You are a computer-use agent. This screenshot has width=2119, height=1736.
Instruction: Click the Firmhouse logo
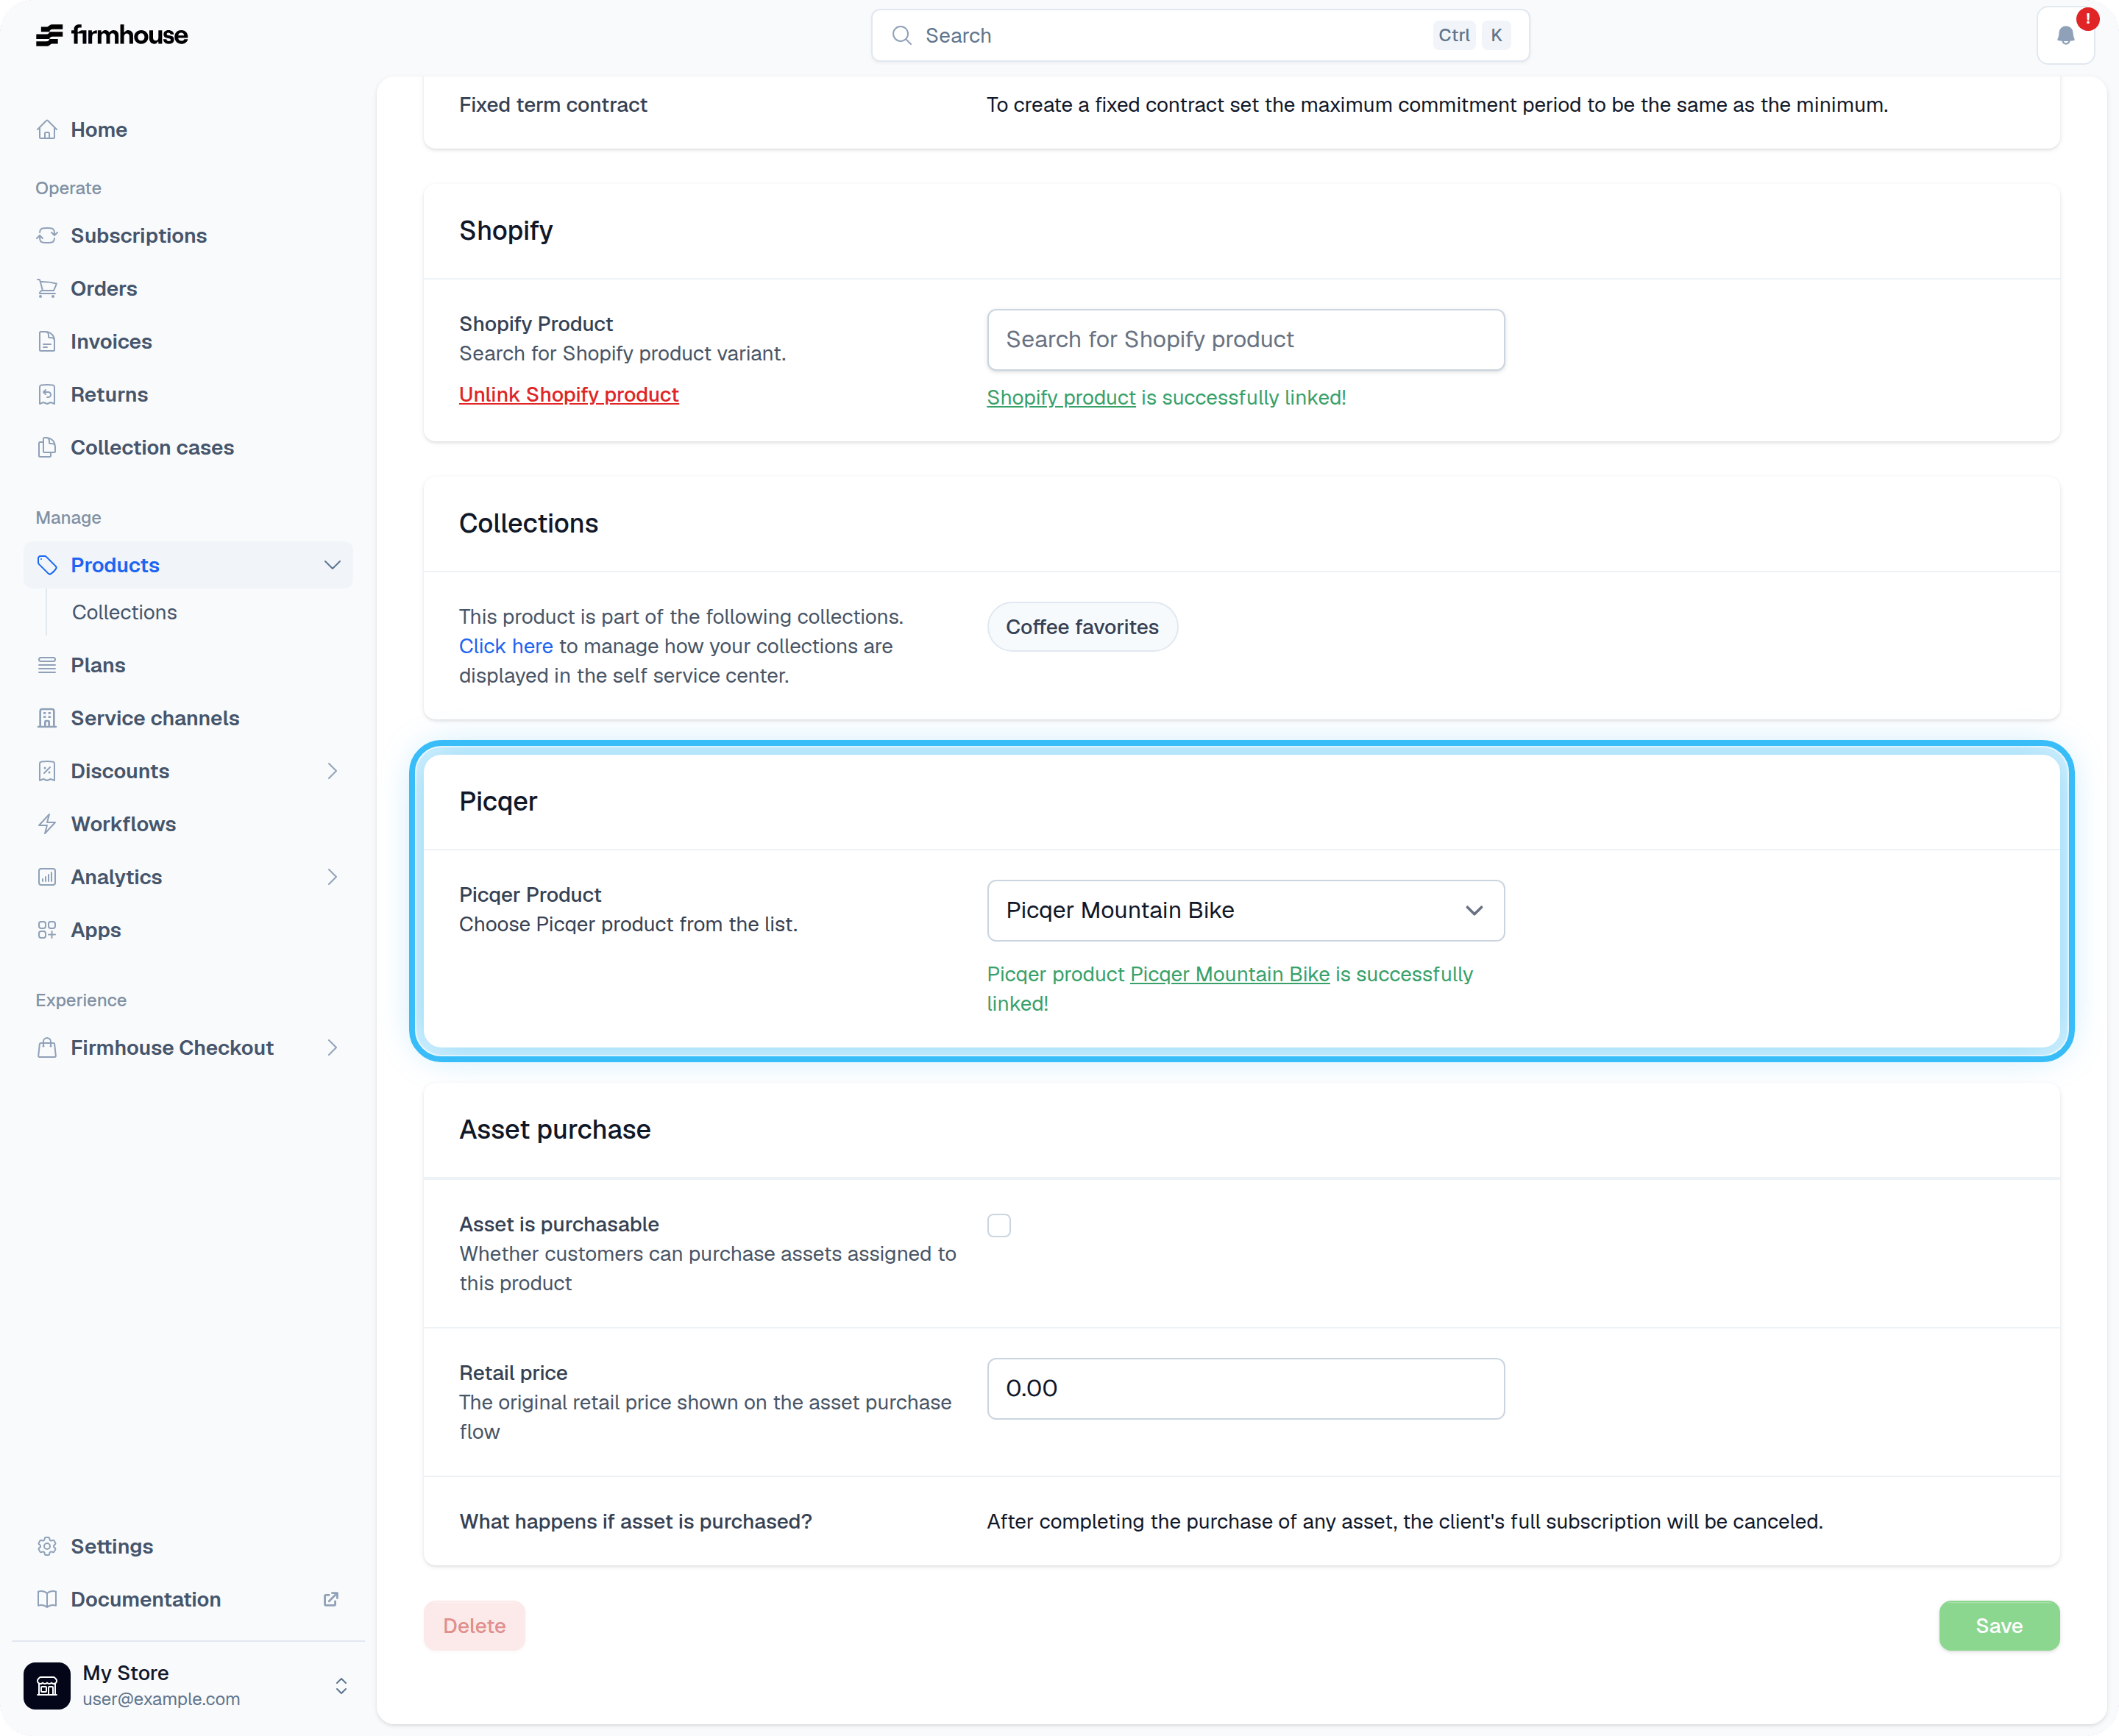112,35
